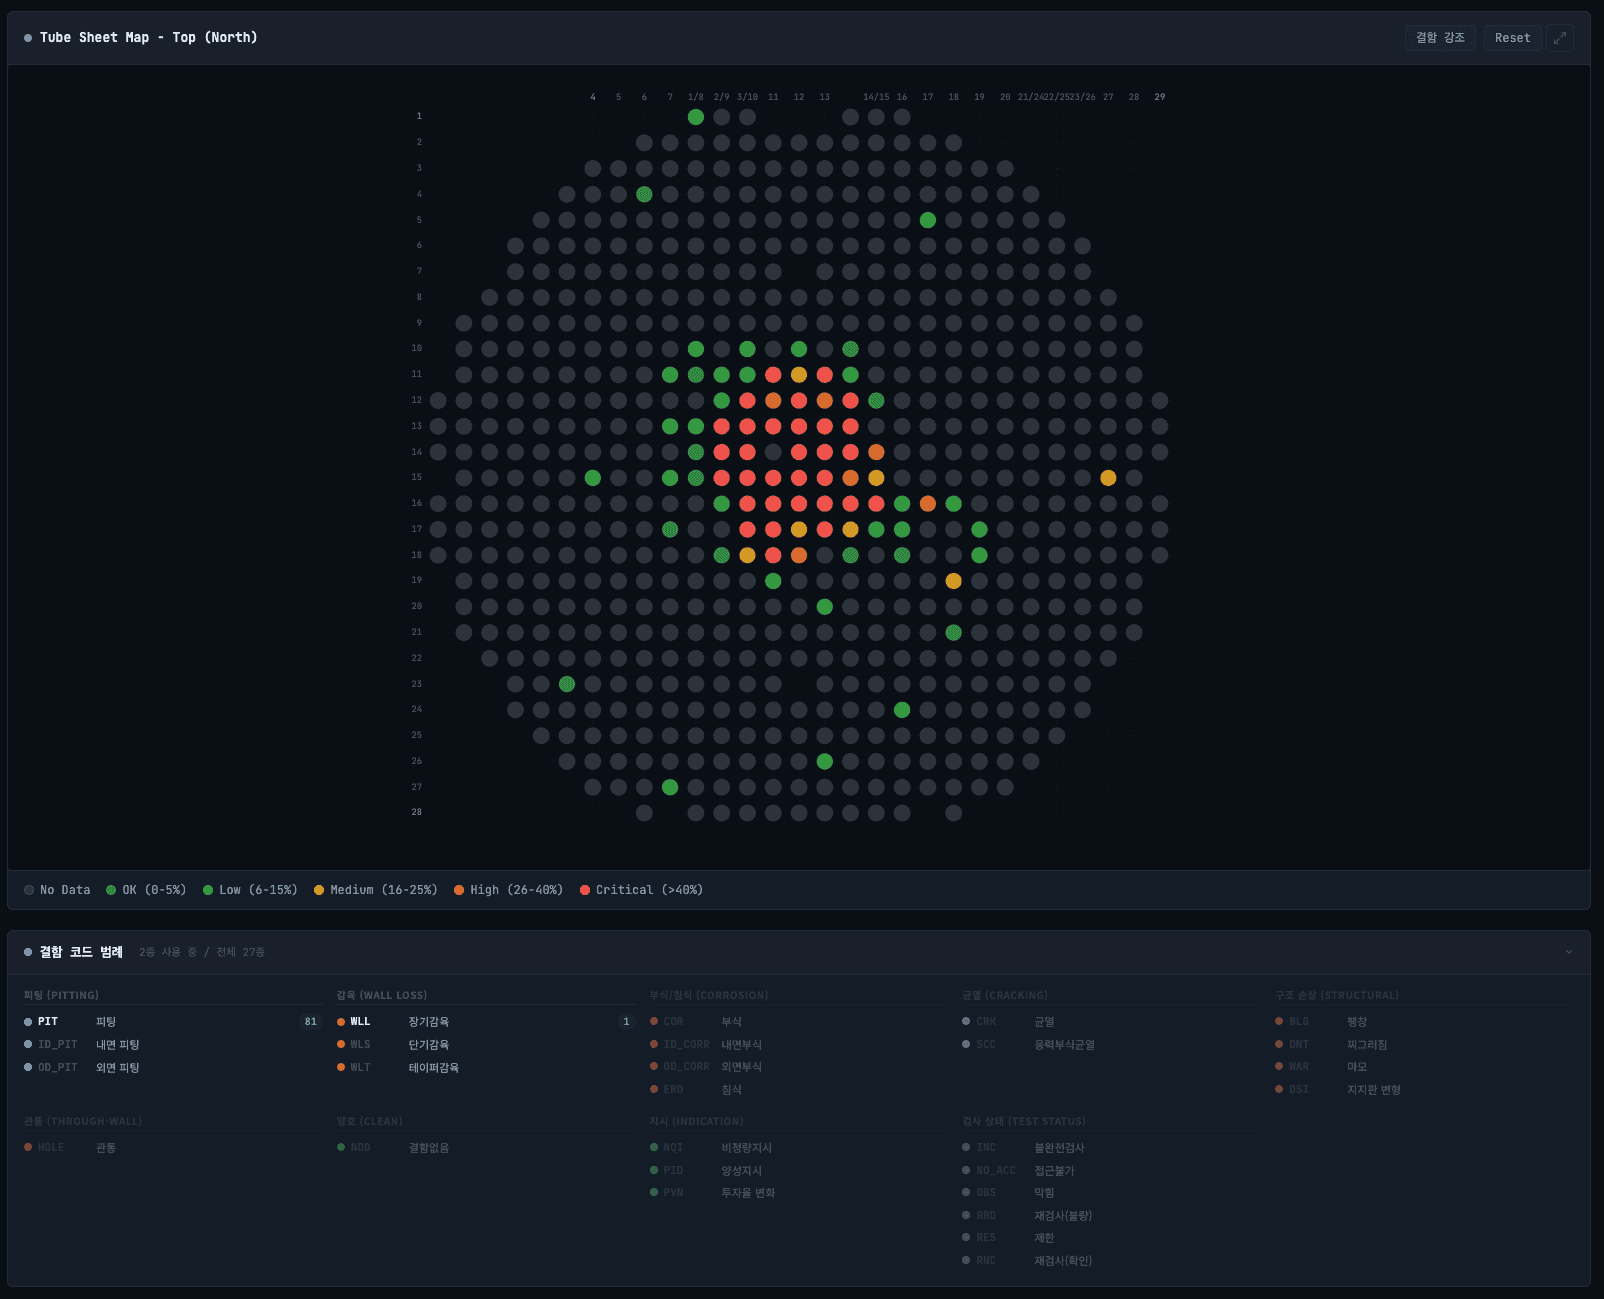
Task: Click the green tube in row 1
Action: pos(696,117)
